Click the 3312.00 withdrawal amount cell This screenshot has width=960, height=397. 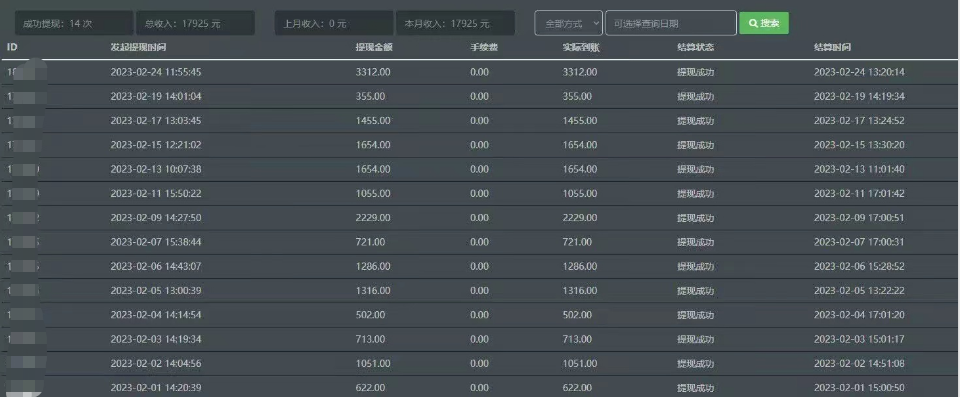(373, 72)
